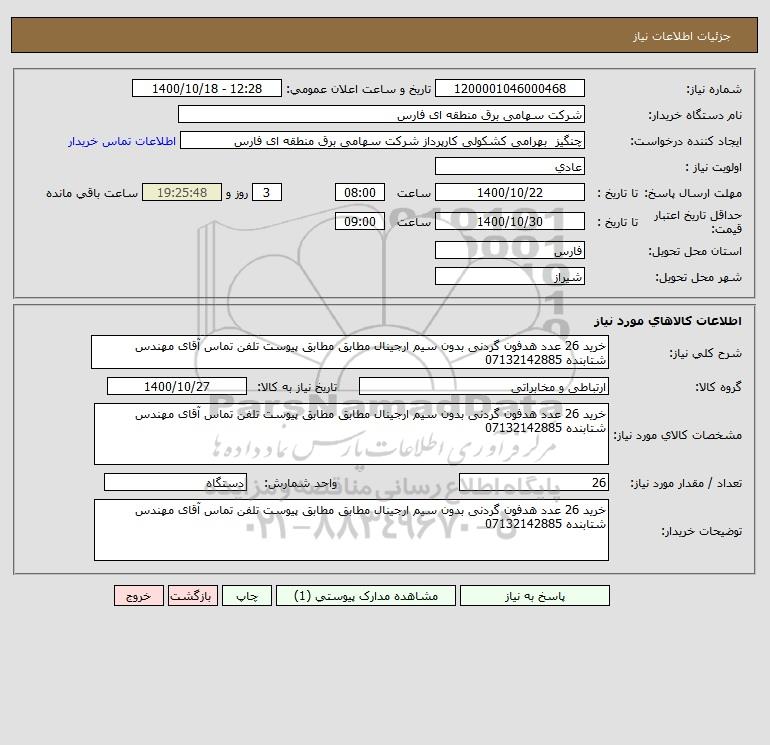This screenshot has width=770, height=745.
Task: Click the جزئیات اطلاعات نیاز header title
Action: pyautogui.click(x=682, y=36)
